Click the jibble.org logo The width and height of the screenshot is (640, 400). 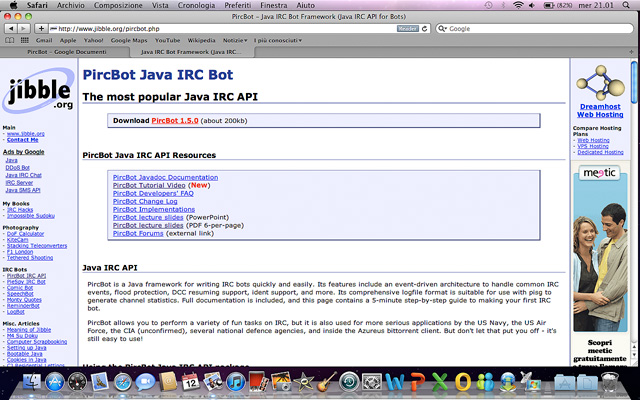(39, 91)
